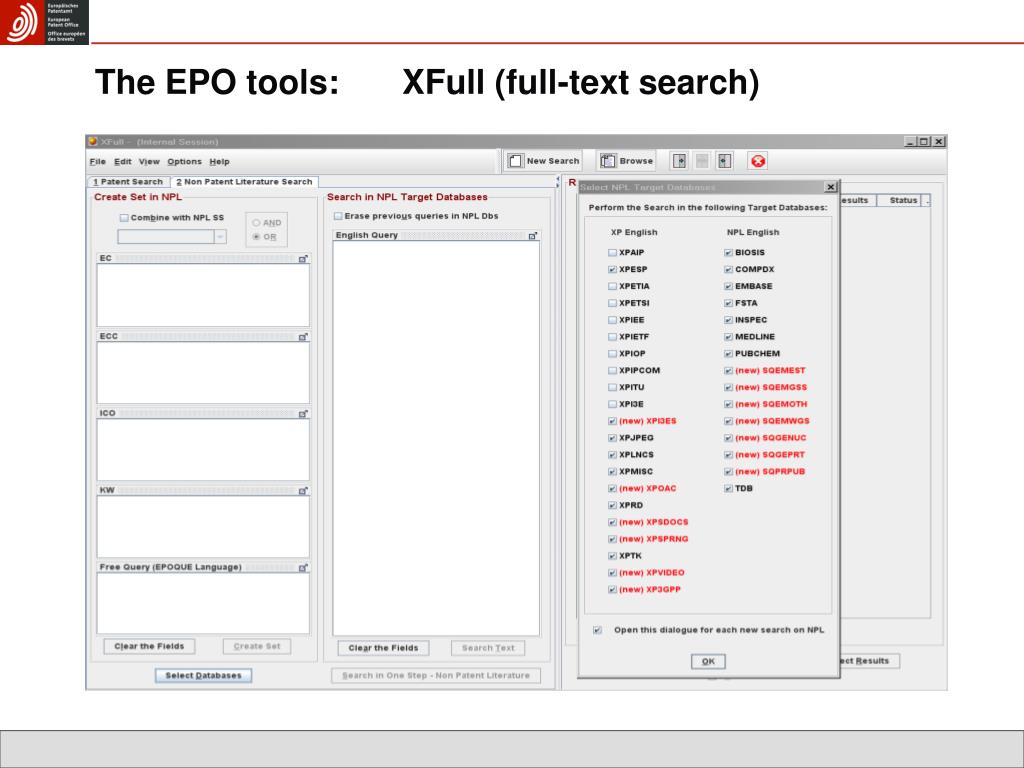Uncheck the PUBCHEM database checkbox
Image resolution: width=1024 pixels, height=768 pixels.
coord(728,354)
